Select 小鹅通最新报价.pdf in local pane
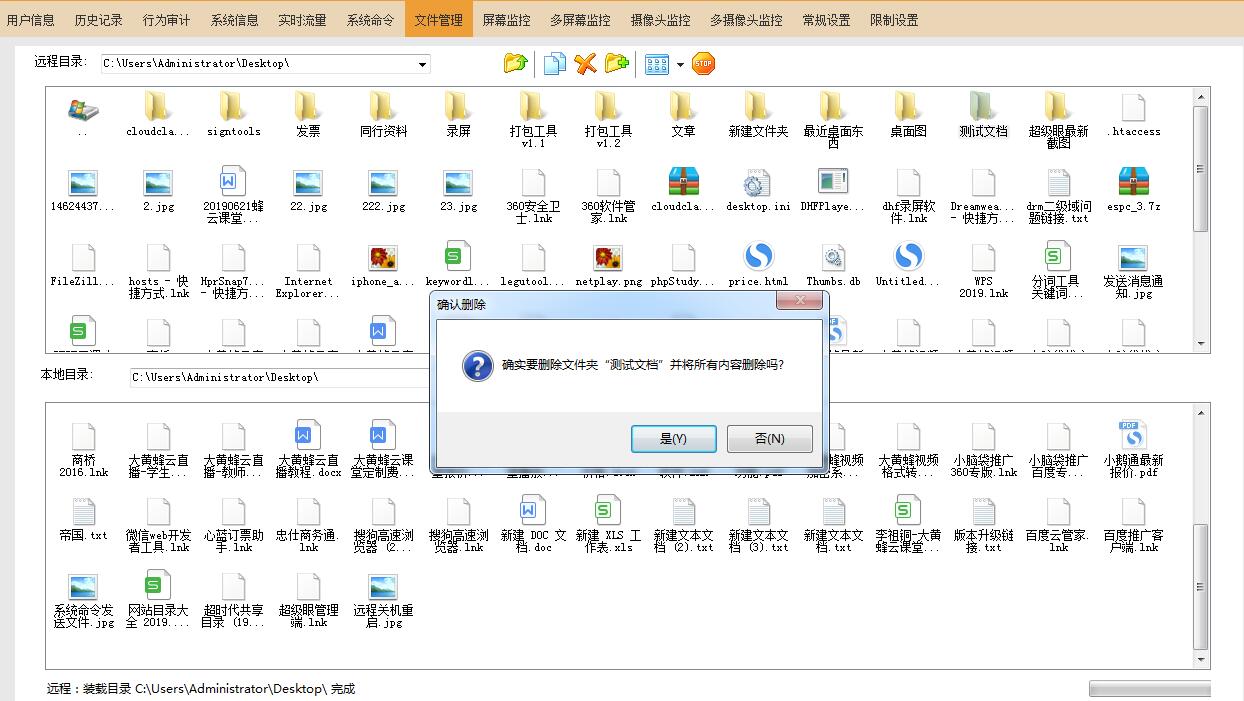The image size is (1244, 701). coord(1133,448)
